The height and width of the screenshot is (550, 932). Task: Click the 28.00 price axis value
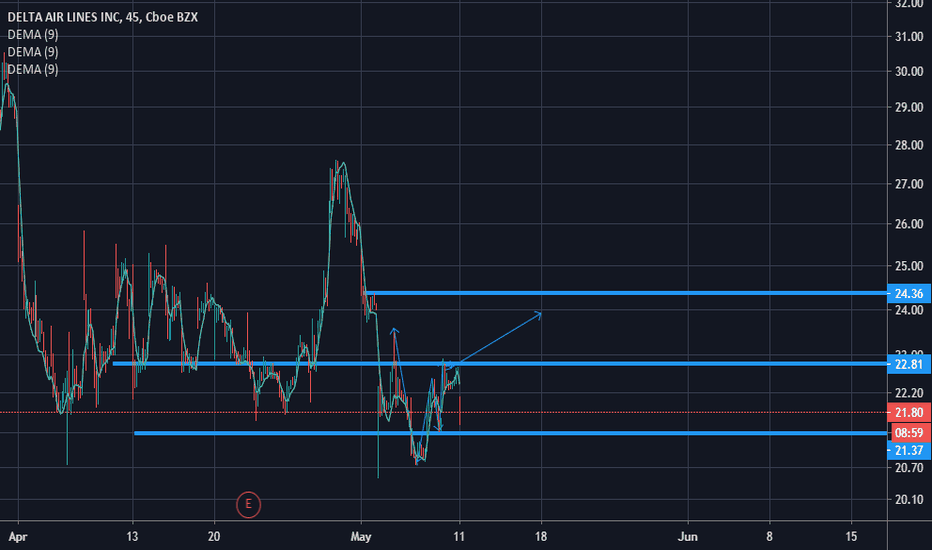coord(909,146)
